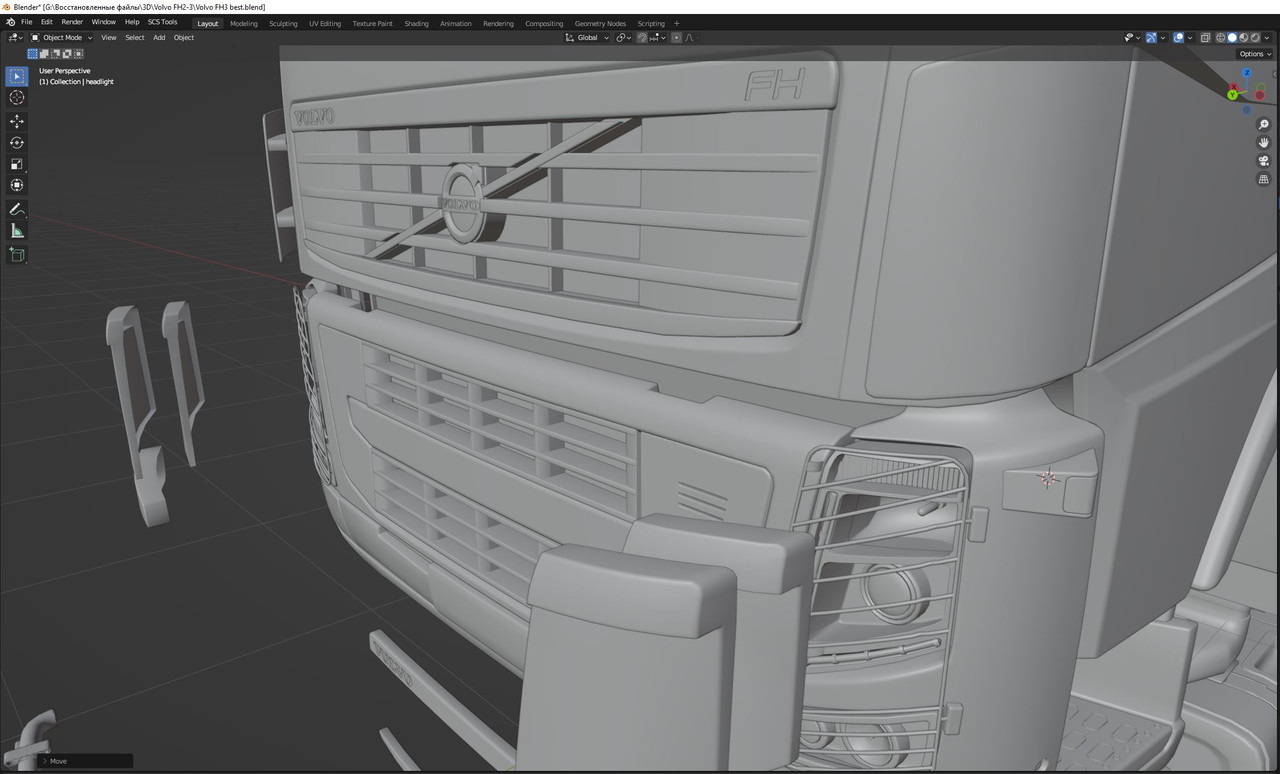
Task: Toggle proportional editing
Action: (x=676, y=37)
